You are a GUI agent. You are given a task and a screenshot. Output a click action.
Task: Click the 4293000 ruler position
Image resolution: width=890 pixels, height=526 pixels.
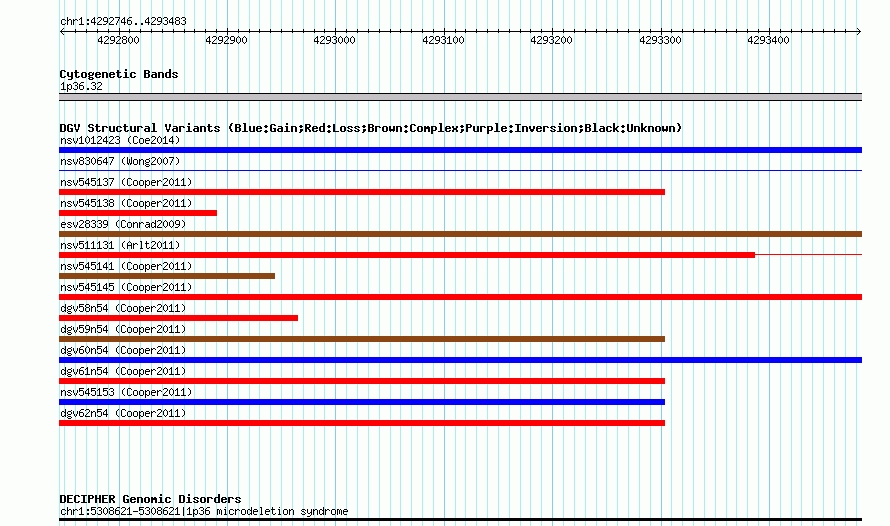(x=334, y=40)
